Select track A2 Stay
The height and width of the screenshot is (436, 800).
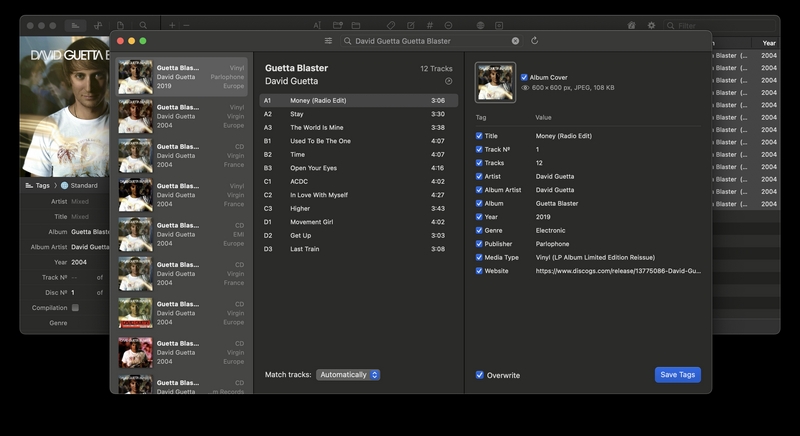[359, 114]
